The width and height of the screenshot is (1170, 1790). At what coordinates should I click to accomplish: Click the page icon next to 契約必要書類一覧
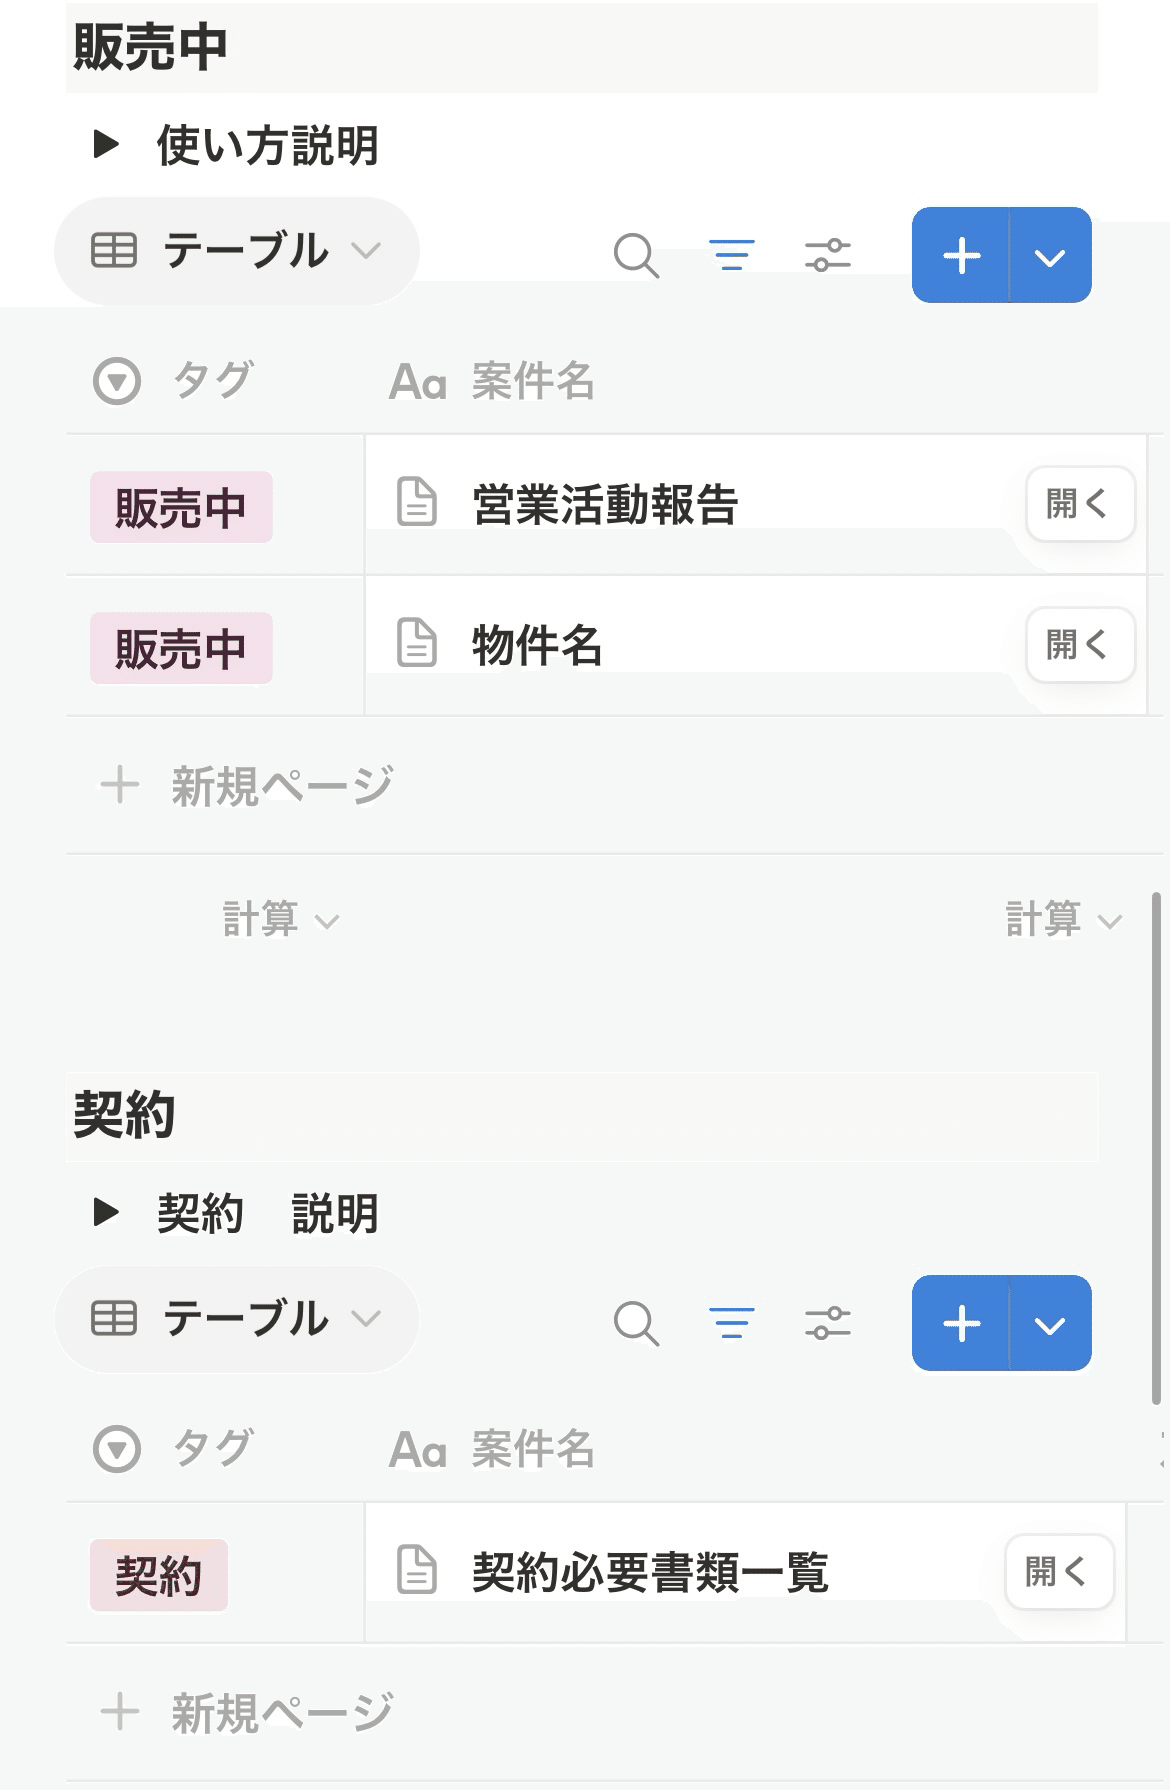click(418, 1572)
